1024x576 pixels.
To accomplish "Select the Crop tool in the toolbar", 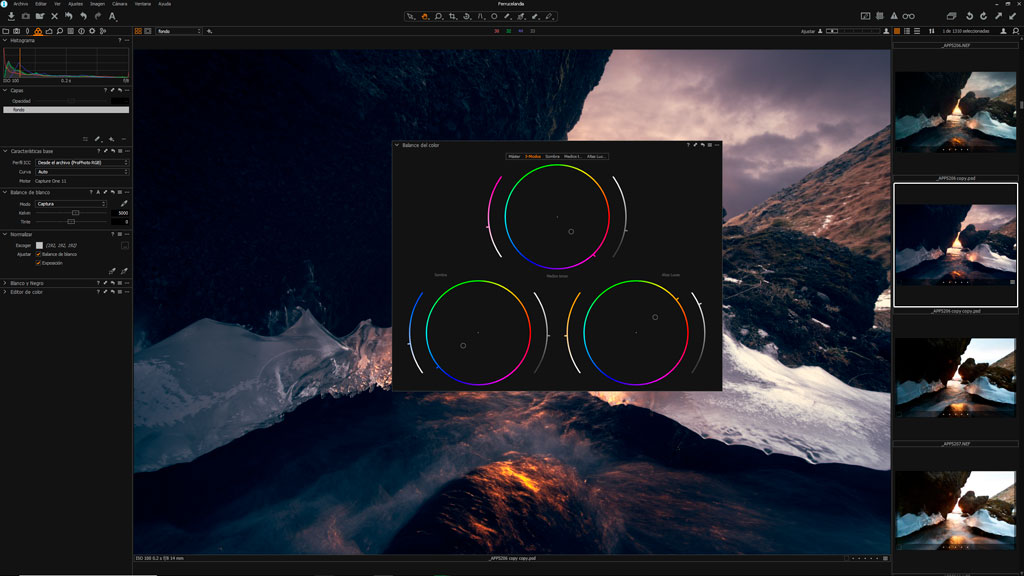I will pyautogui.click(x=453, y=17).
